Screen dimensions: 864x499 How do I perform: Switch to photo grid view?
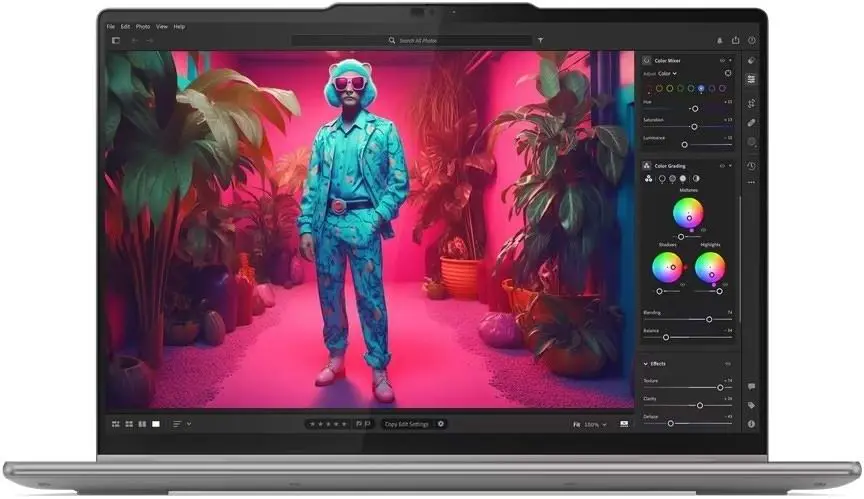[x=116, y=424]
